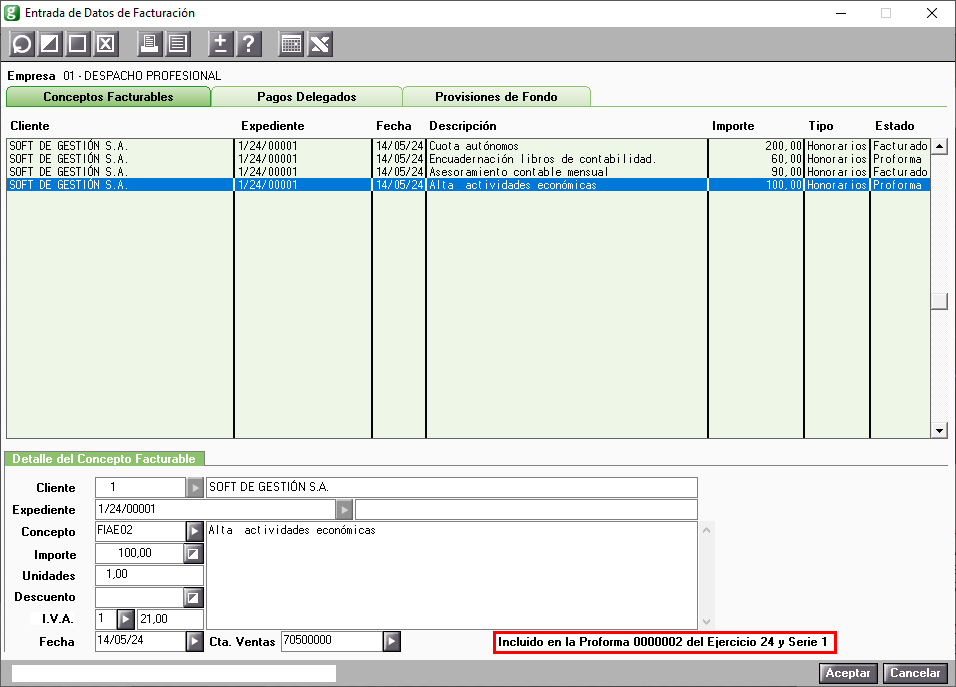Switch to the Conceptos Facturables tab
The image size is (956, 687).
(x=109, y=97)
